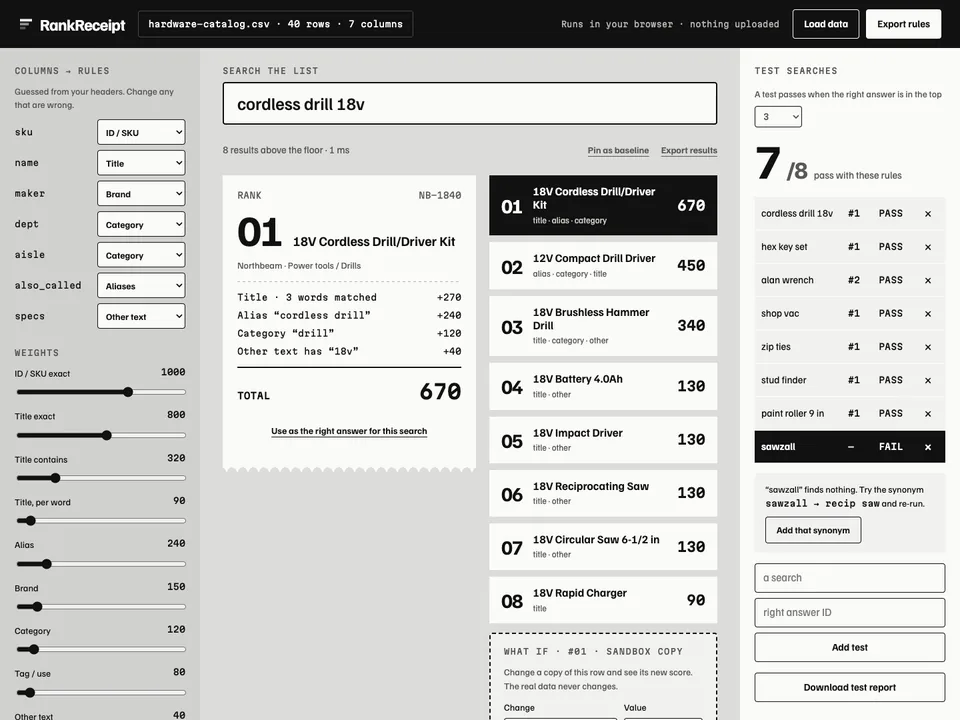Select the 'hex key set' test row
960x720 pixels.
[849, 247]
